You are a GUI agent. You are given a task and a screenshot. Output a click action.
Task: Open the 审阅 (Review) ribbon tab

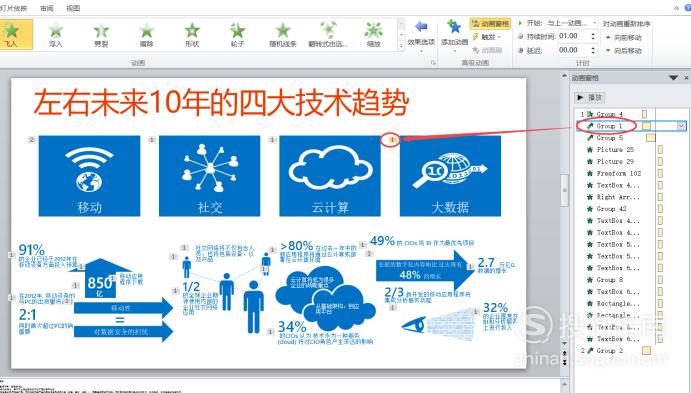pos(47,8)
